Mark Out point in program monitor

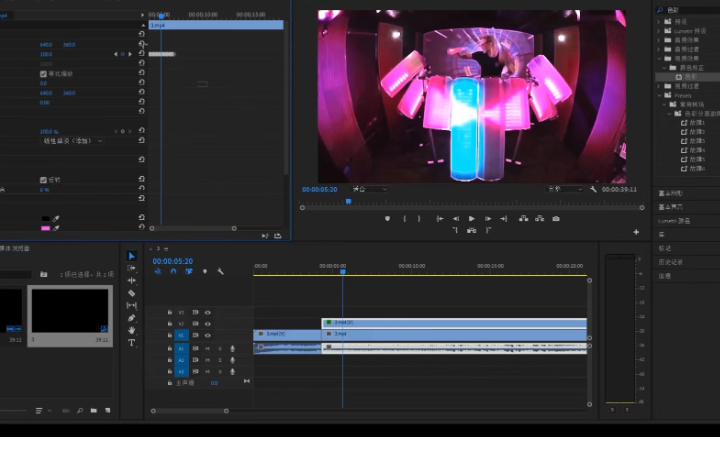pyautogui.click(x=419, y=219)
